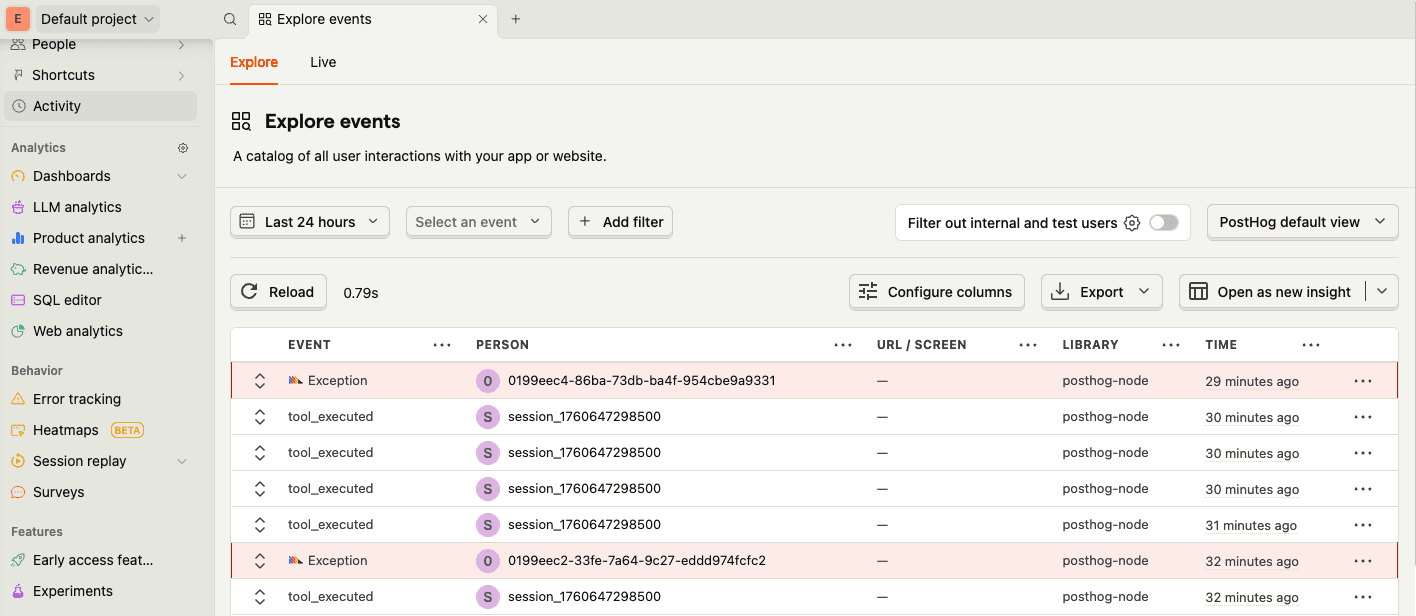1416x616 pixels.
Task: Open the options menu for the Exception event row
Action: (x=1363, y=380)
